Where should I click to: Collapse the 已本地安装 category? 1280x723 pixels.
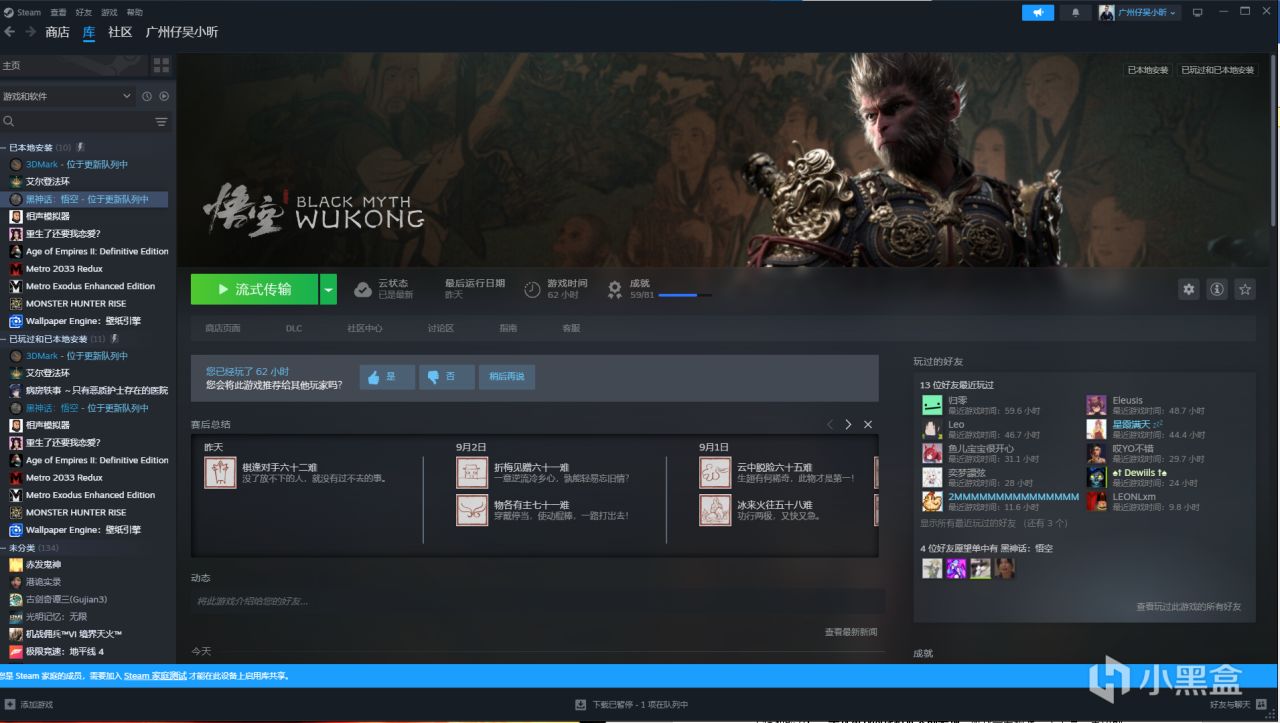point(4,147)
